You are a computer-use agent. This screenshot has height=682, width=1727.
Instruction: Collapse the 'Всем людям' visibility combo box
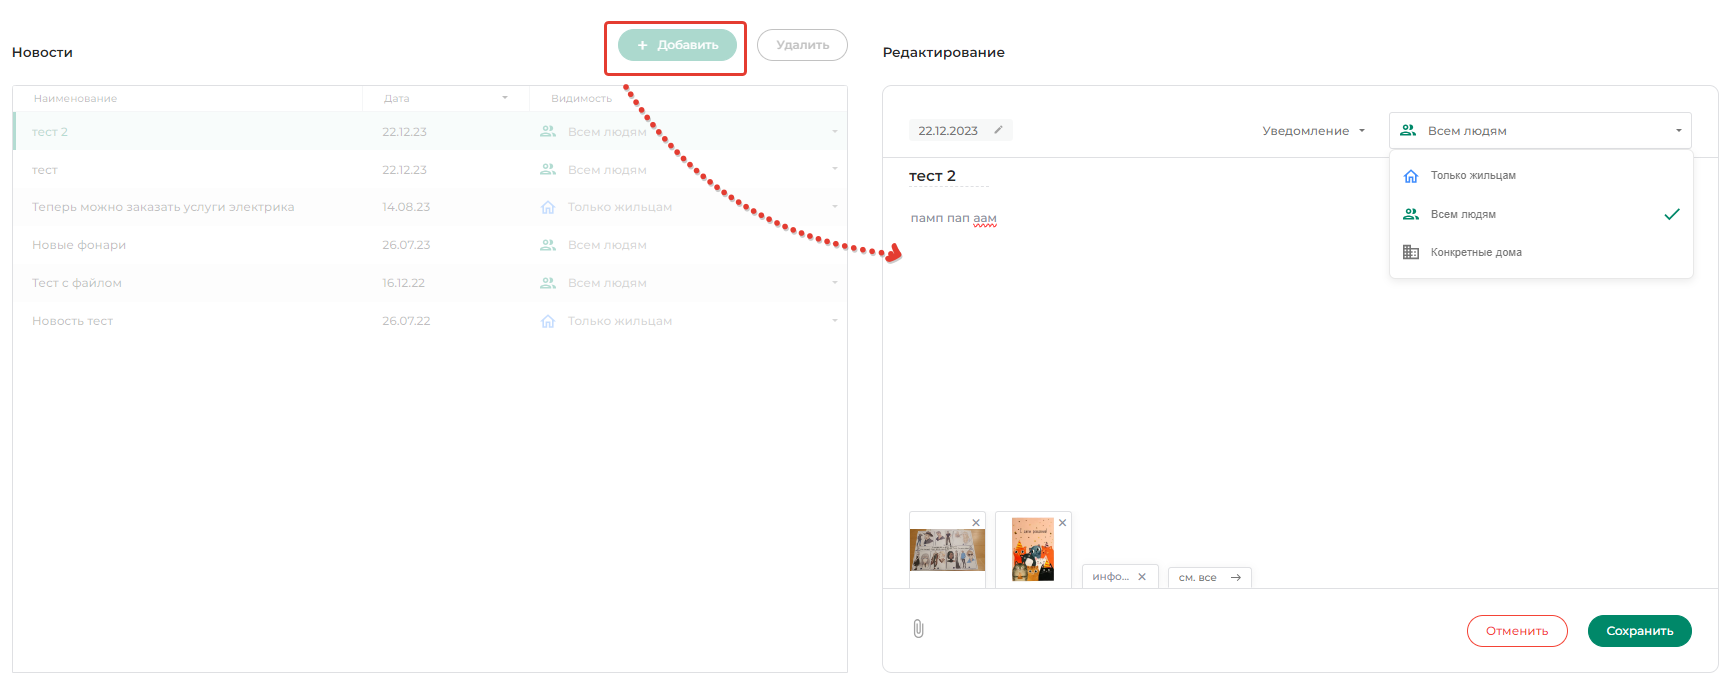click(1678, 131)
